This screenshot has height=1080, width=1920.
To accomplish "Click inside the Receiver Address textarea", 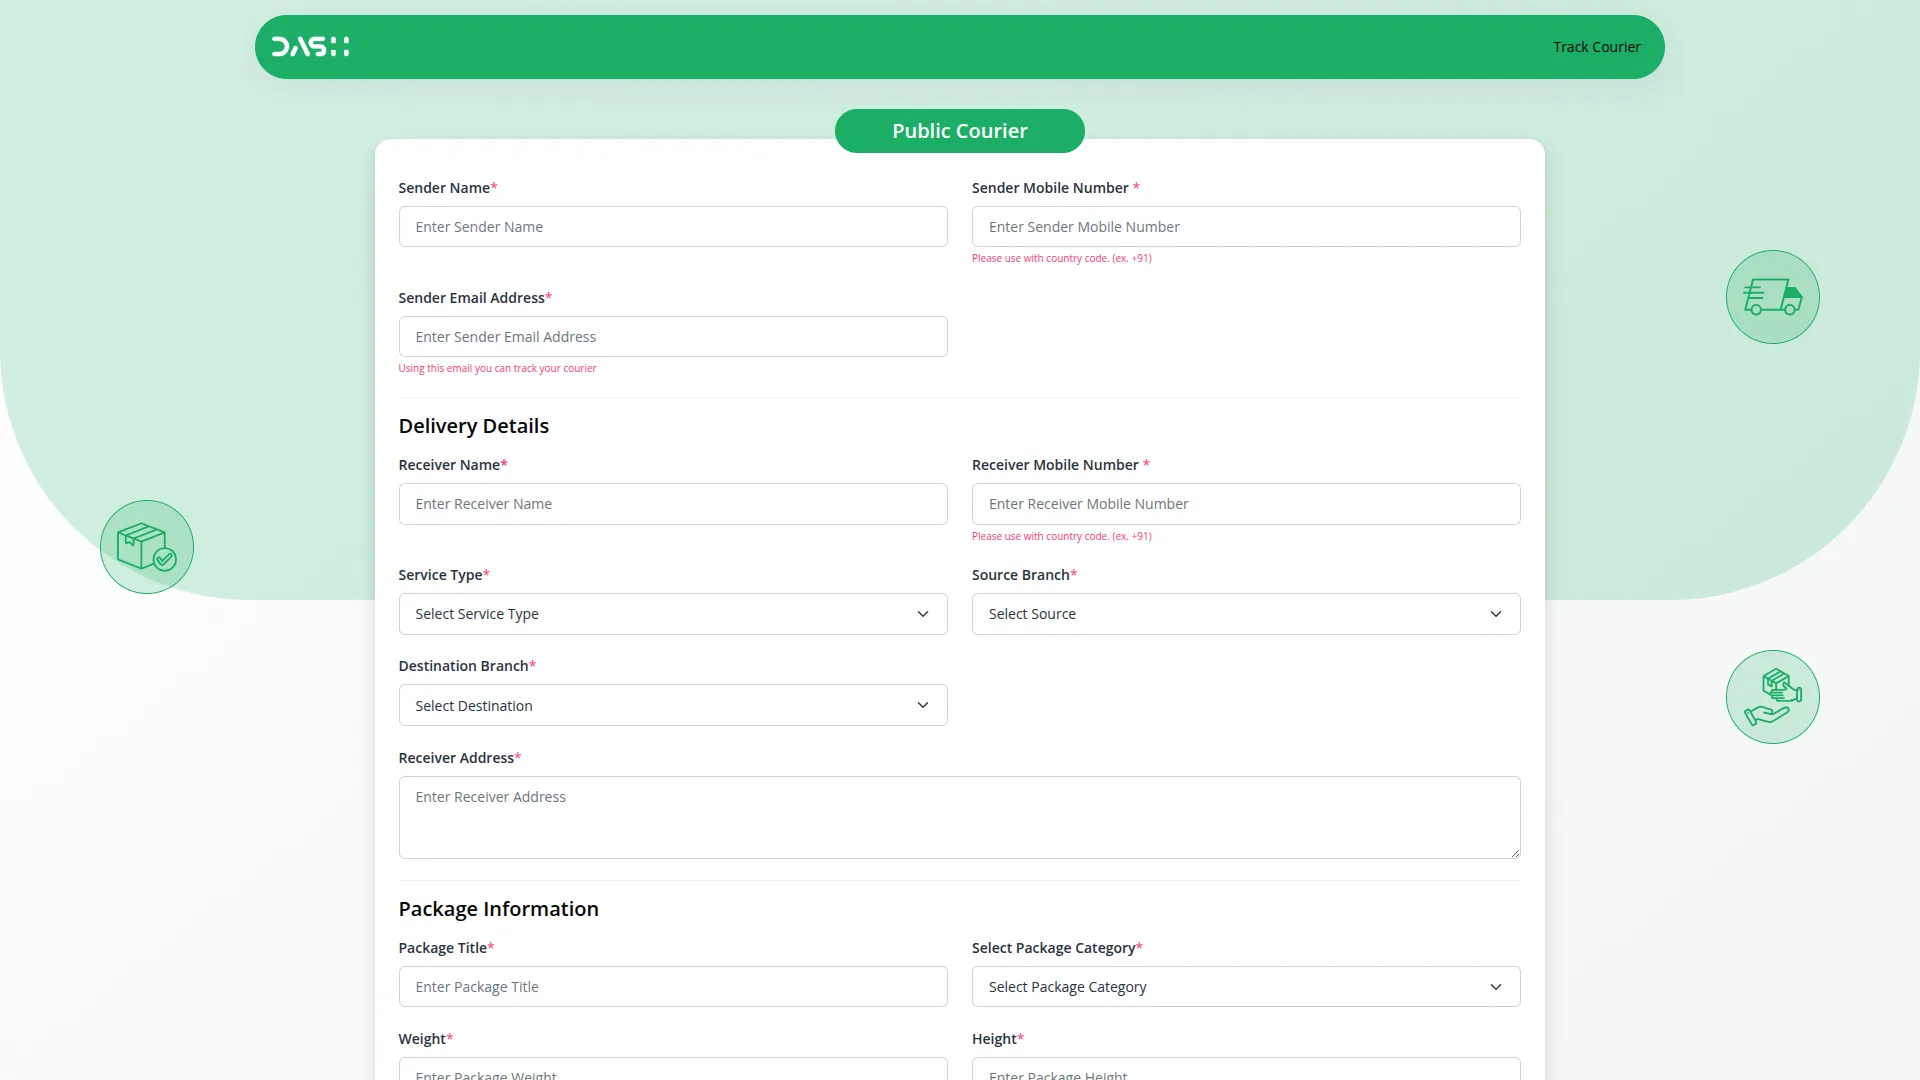I will 958,817.
